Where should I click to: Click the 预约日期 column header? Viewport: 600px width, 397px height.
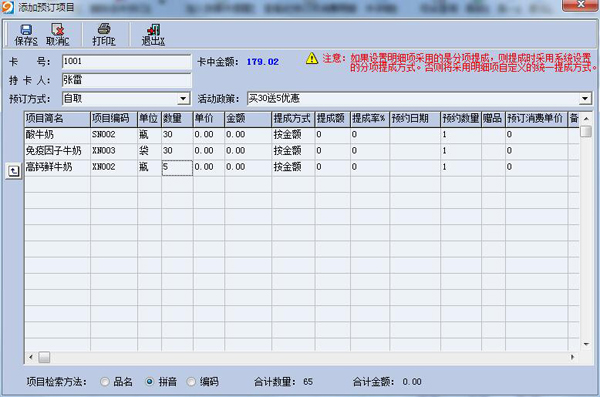coord(415,119)
